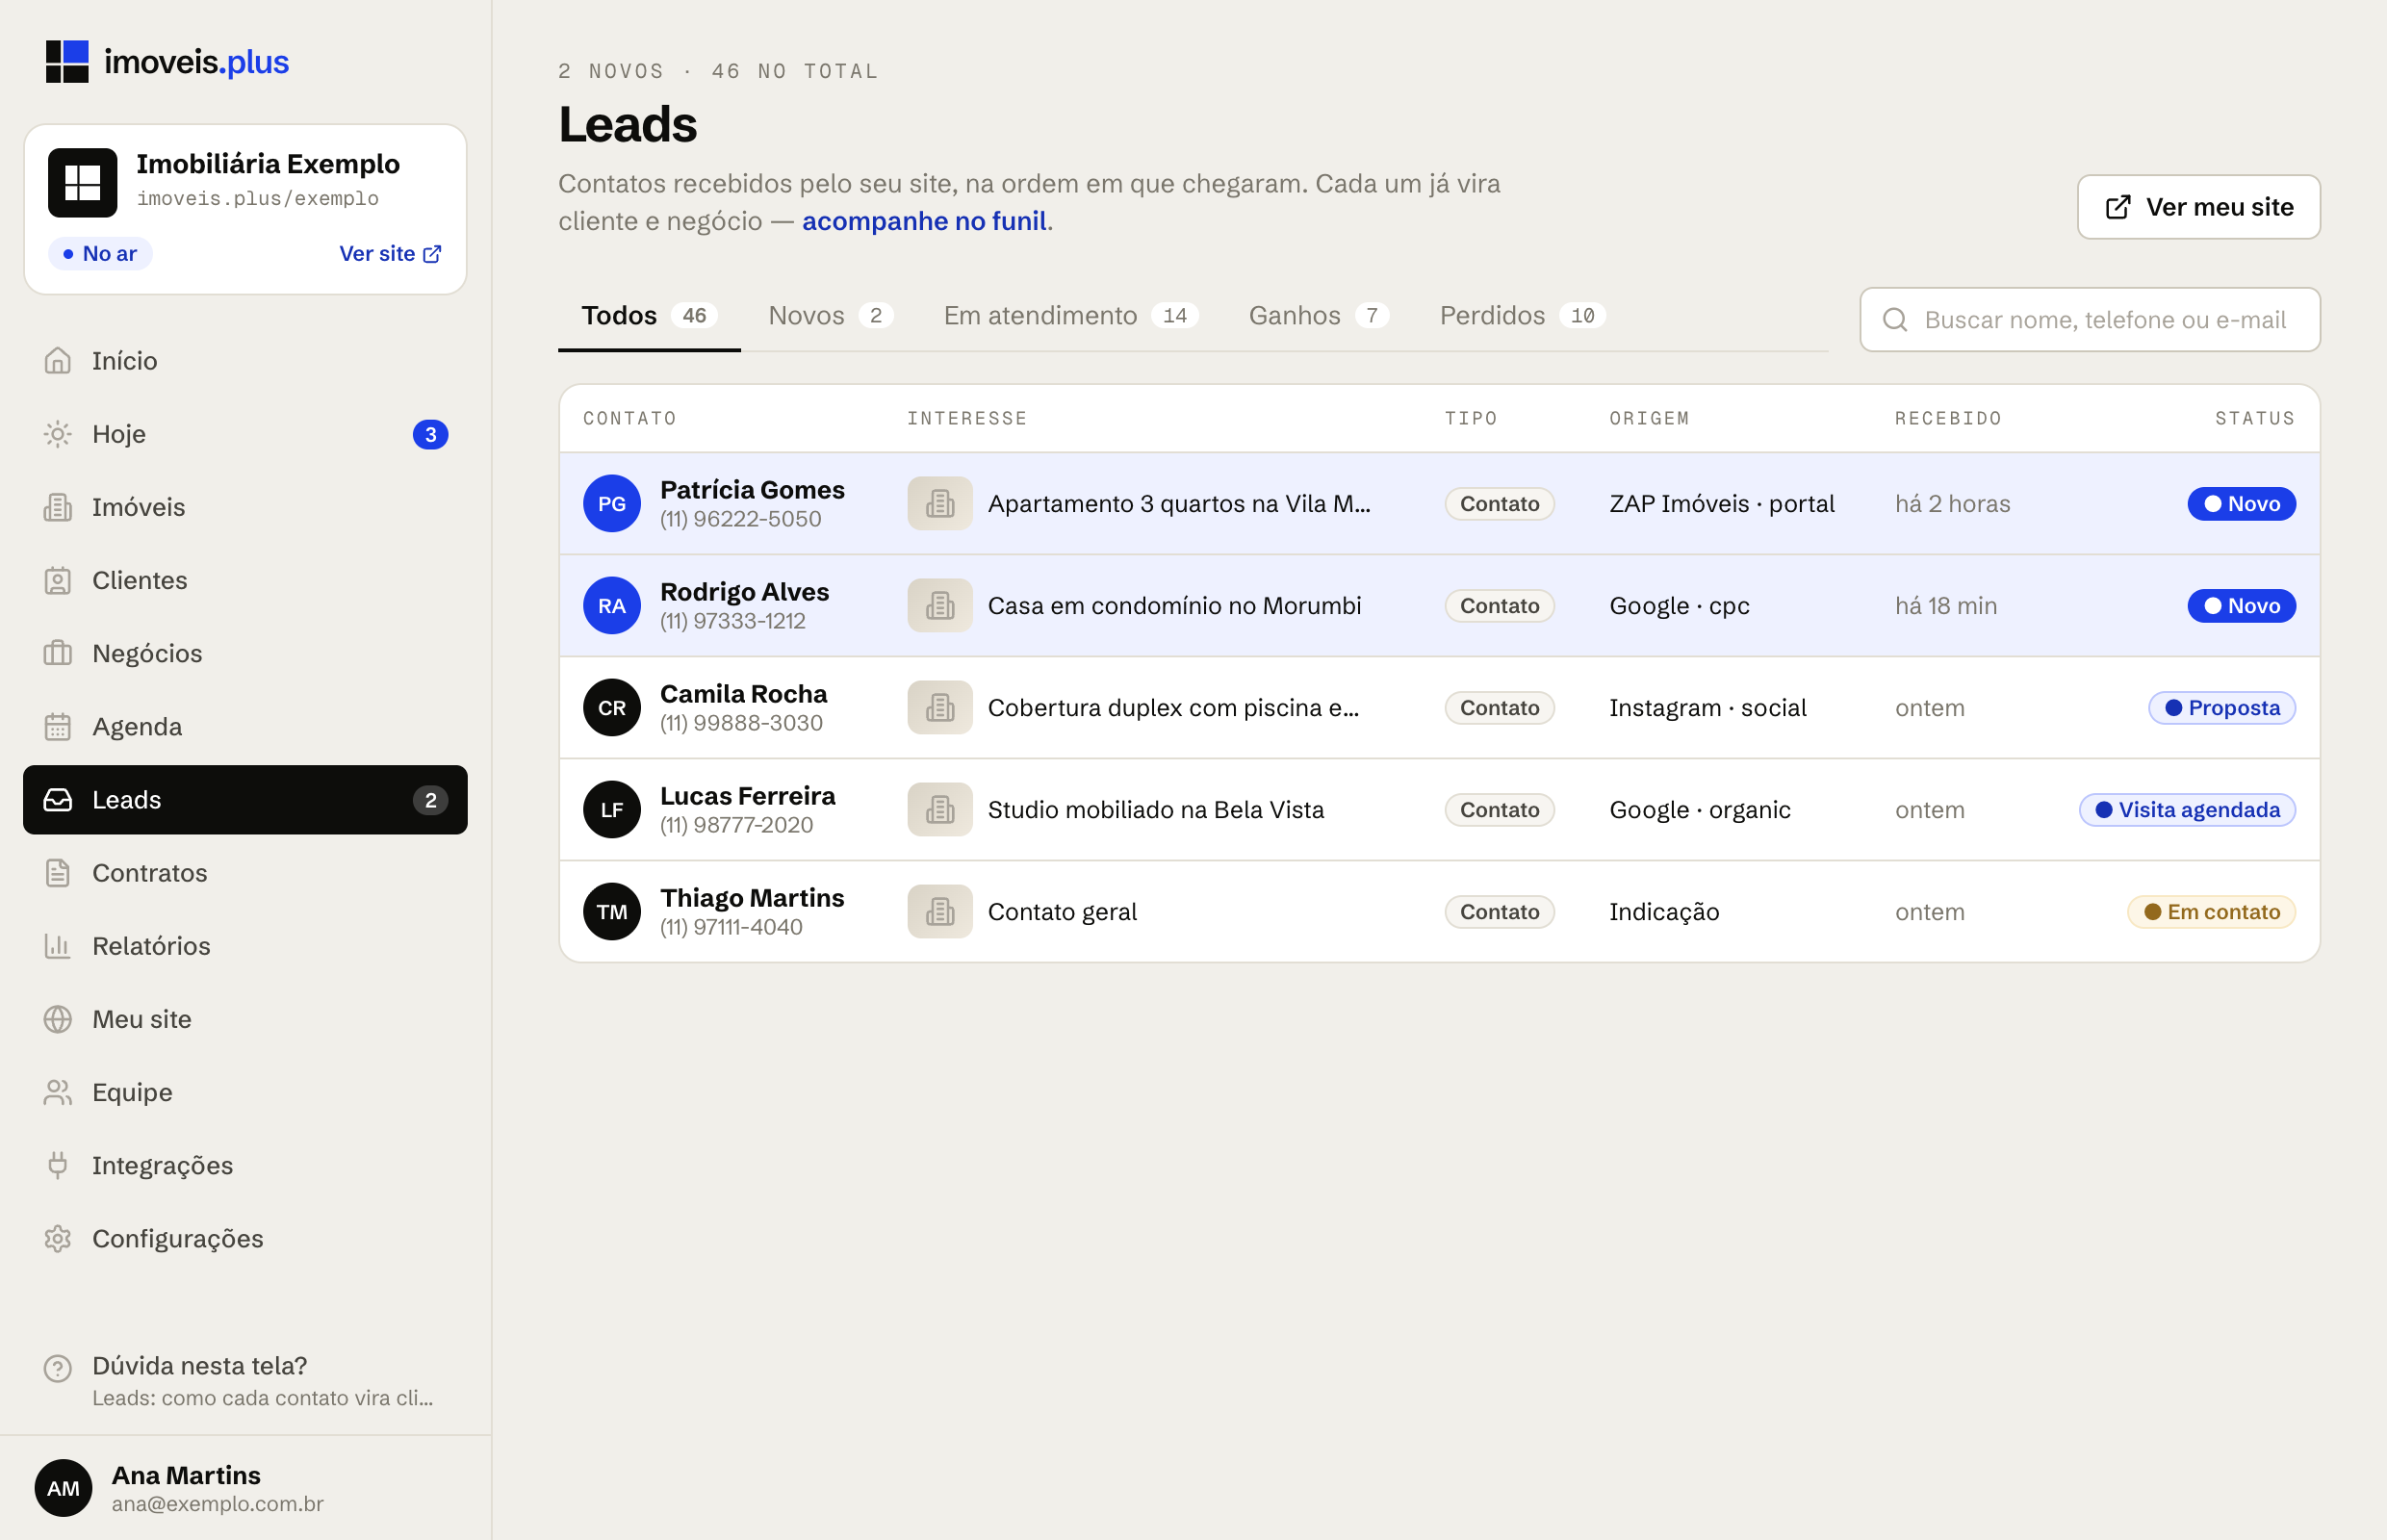Switch to the Perdidos tab
2387x1540 pixels.
tap(1522, 316)
